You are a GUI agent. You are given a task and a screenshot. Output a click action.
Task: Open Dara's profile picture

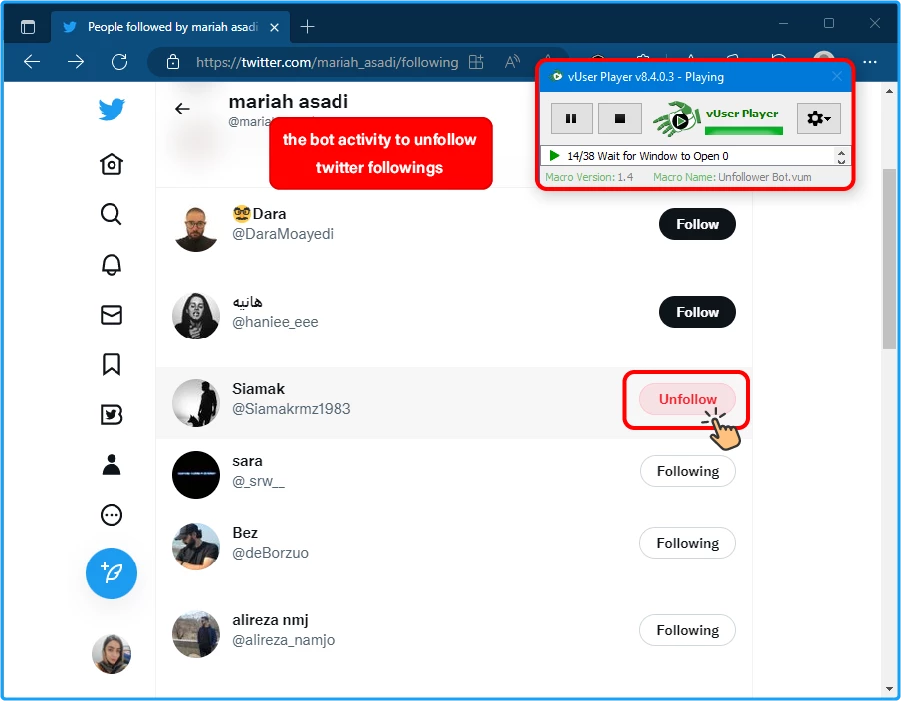click(x=196, y=229)
